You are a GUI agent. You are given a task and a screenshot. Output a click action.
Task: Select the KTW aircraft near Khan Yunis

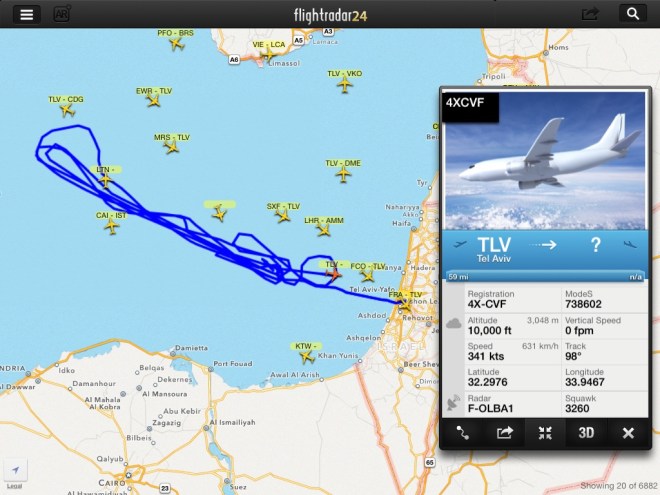307,357
